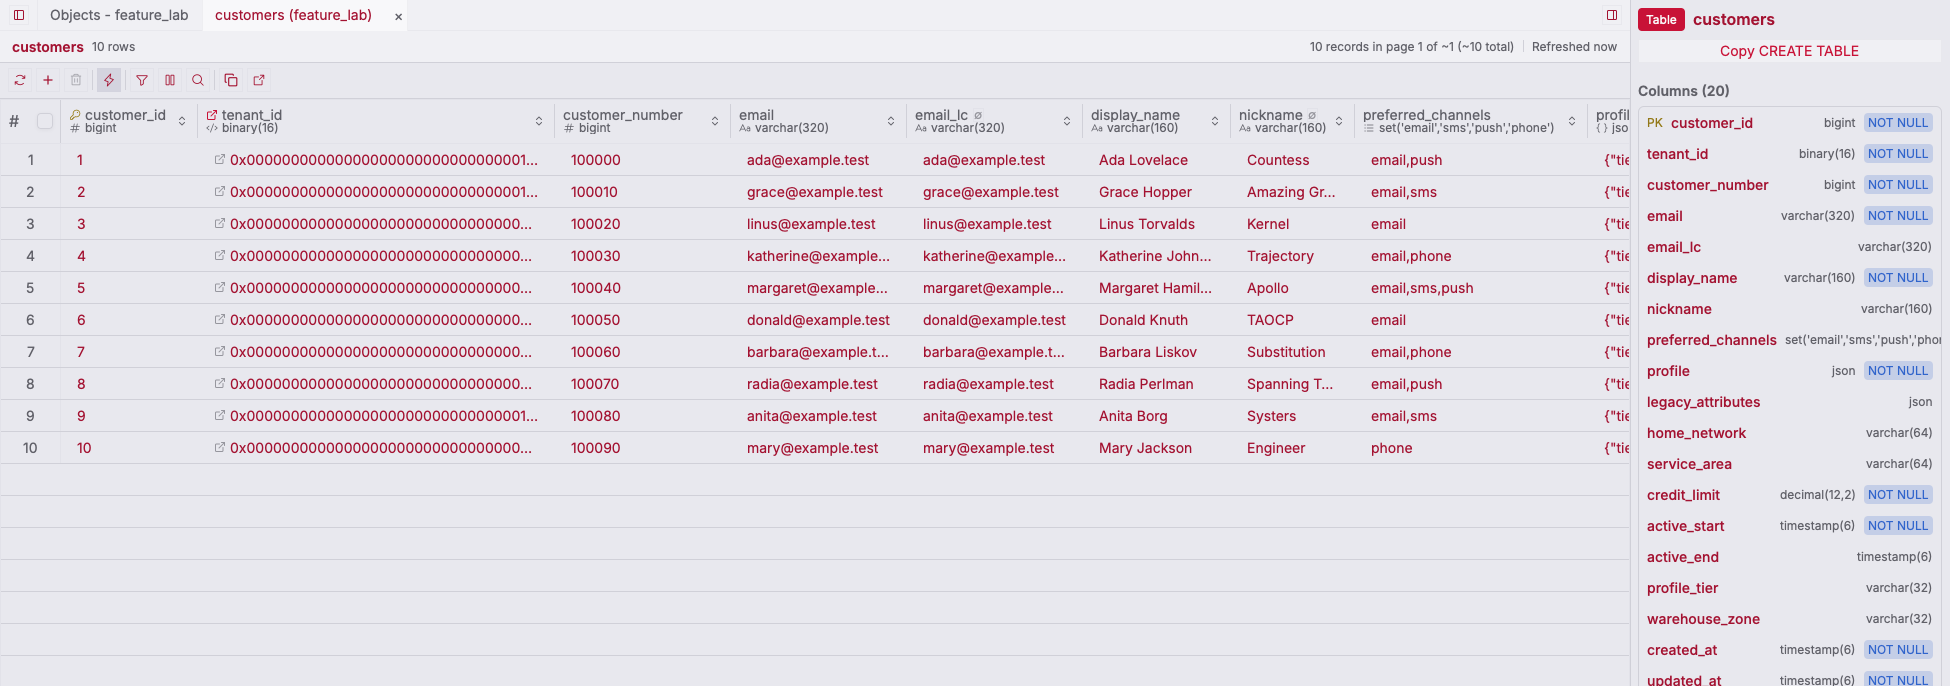Toggle the left sidebar panel icon
The image size is (1950, 686).
point(19,15)
